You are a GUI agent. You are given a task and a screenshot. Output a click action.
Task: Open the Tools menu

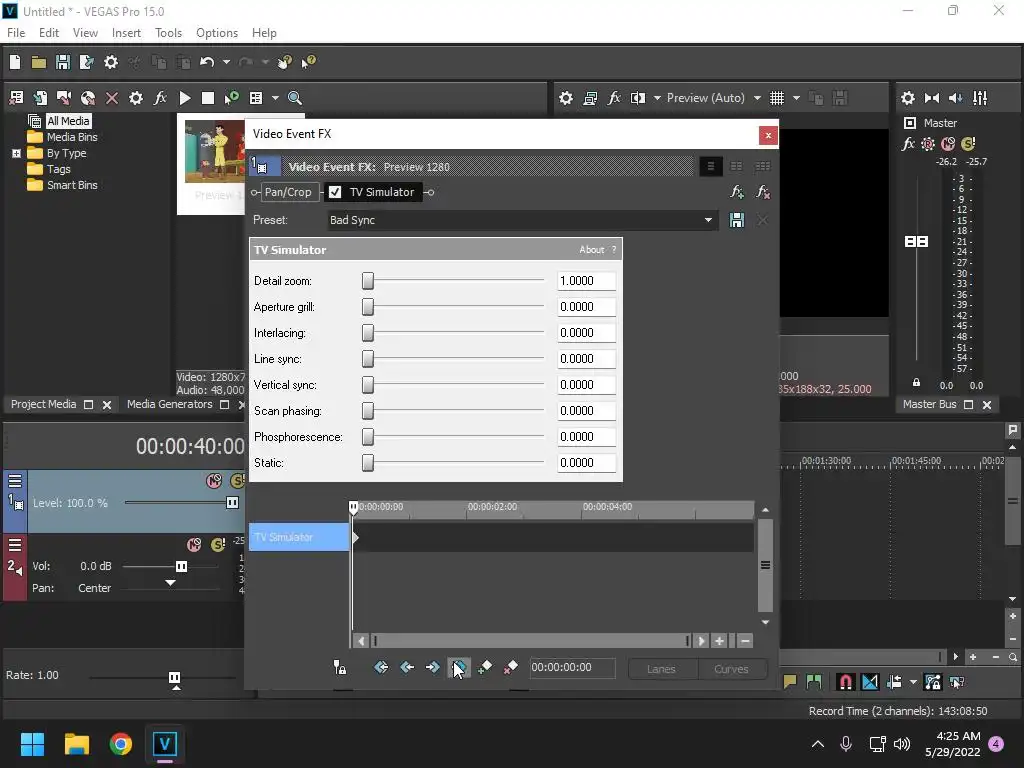(x=168, y=33)
